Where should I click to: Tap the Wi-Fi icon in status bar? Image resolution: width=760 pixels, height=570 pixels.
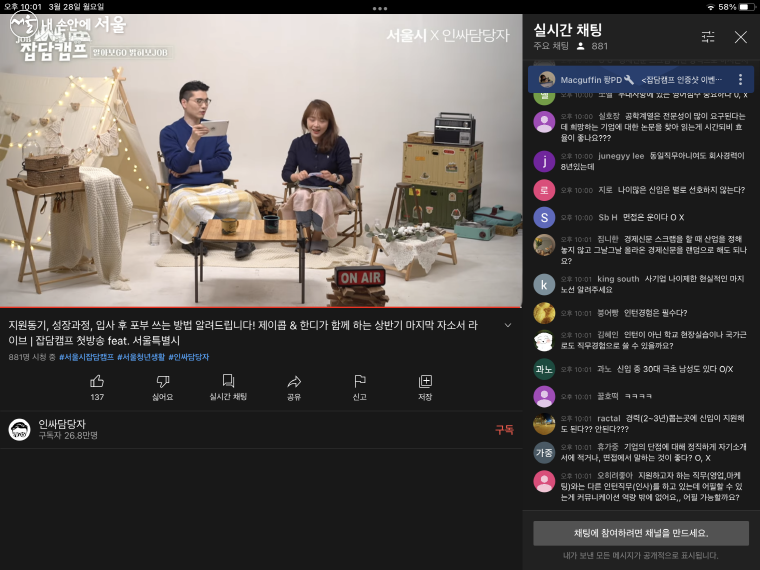(x=710, y=7)
